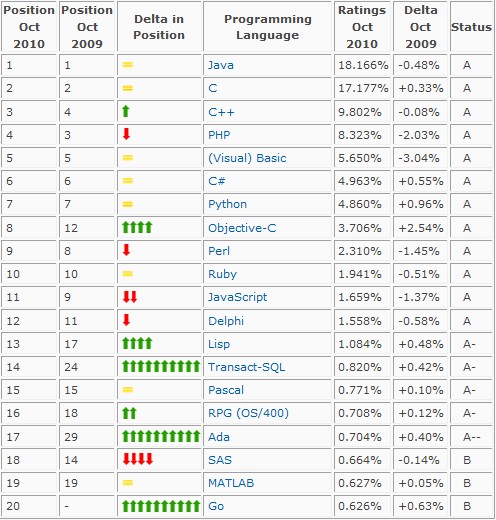Image resolution: width=496 pixels, height=520 pixels.
Task: Click the Programming Language column header
Action: pyautogui.click(x=268, y=27)
